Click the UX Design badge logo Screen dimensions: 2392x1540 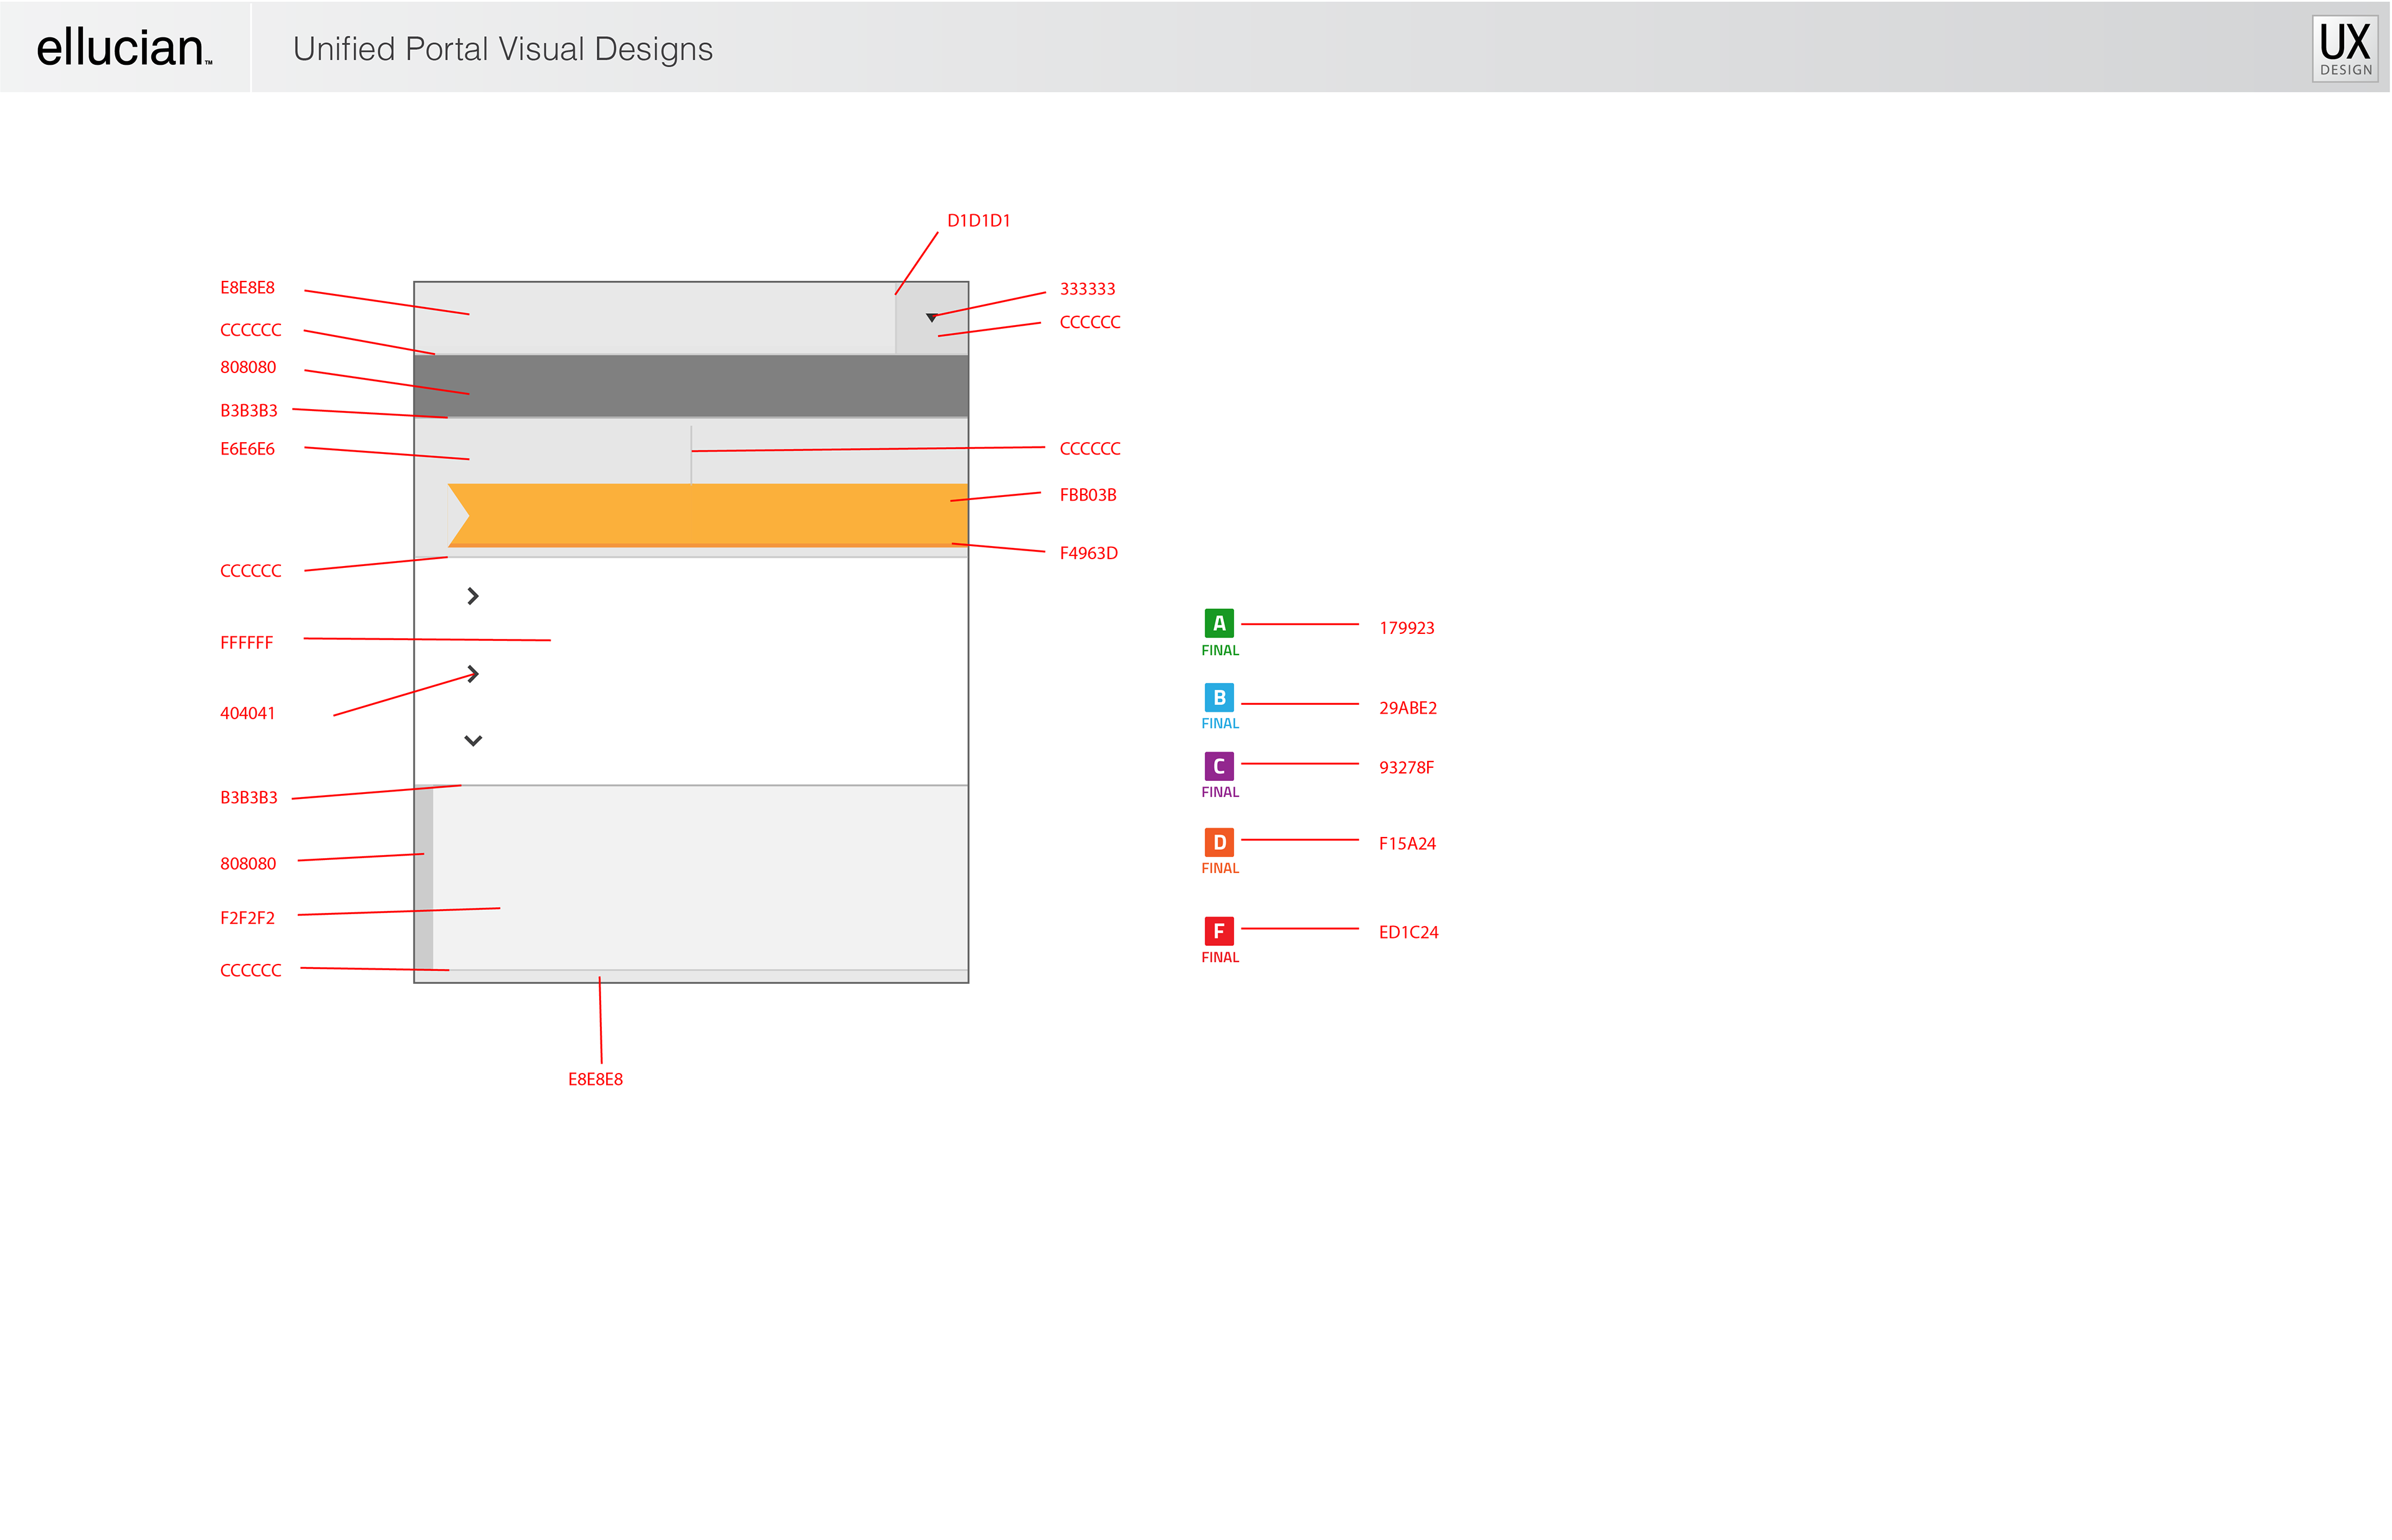(2344, 48)
